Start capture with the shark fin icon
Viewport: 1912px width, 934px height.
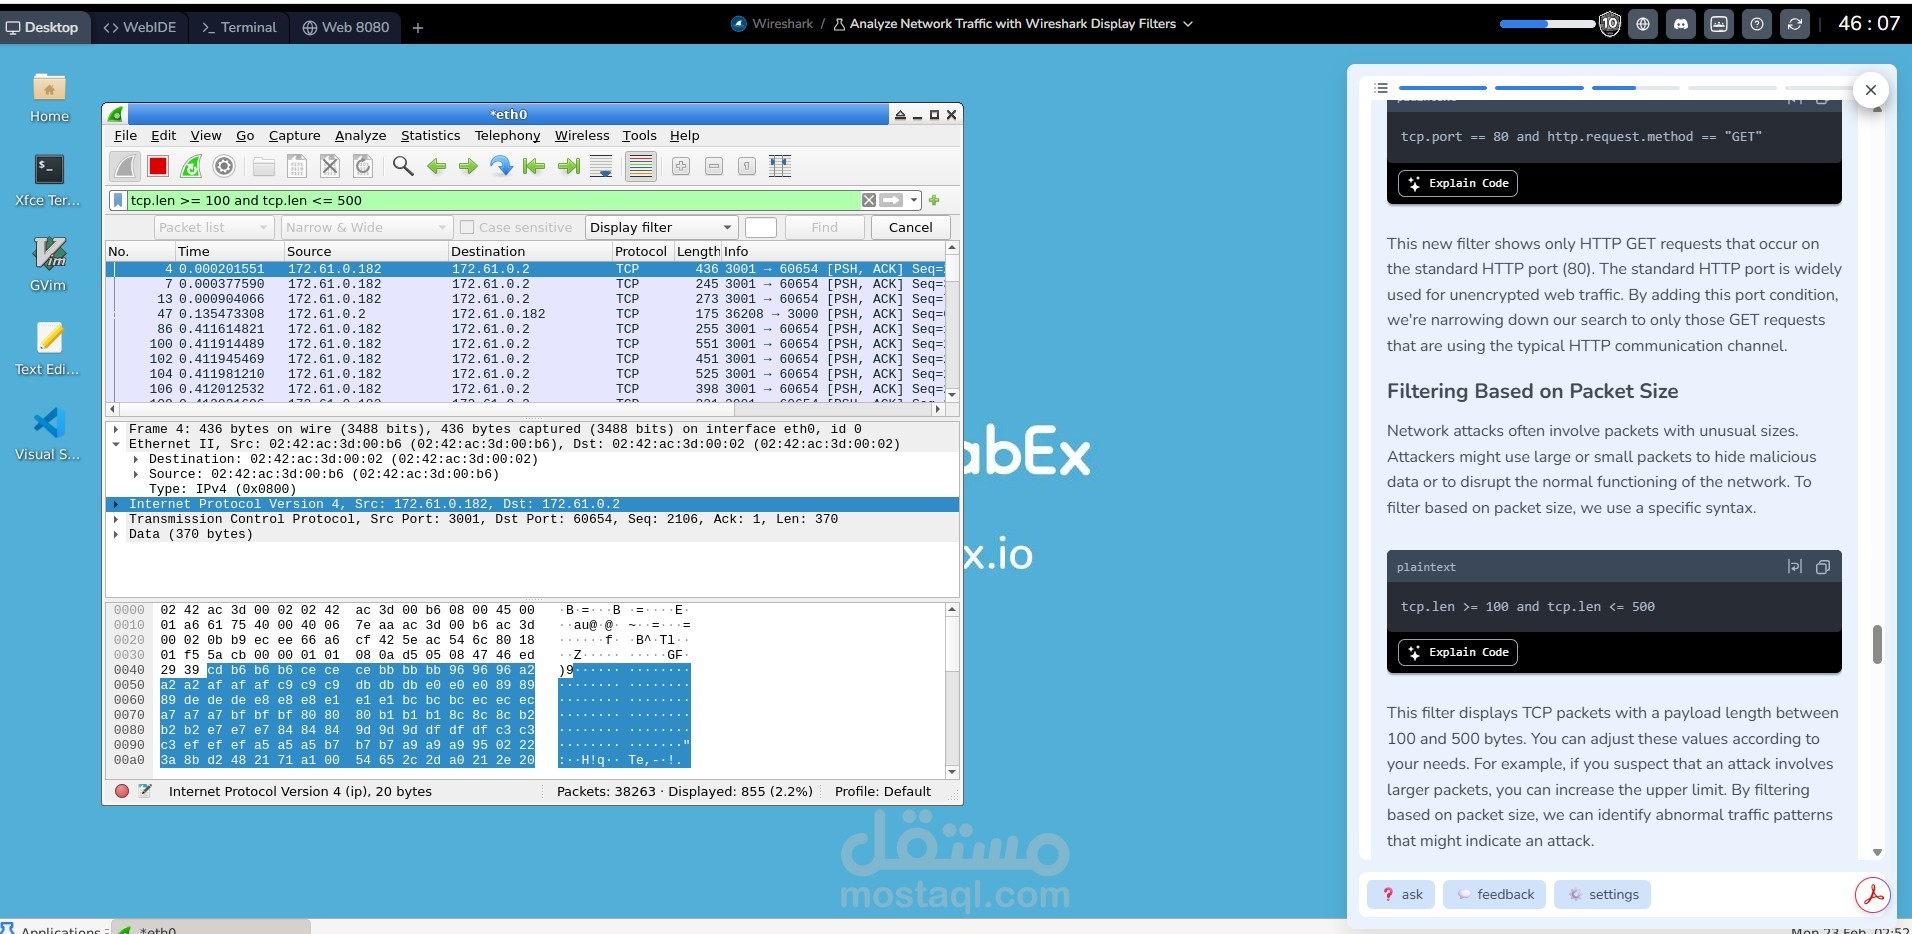125,166
